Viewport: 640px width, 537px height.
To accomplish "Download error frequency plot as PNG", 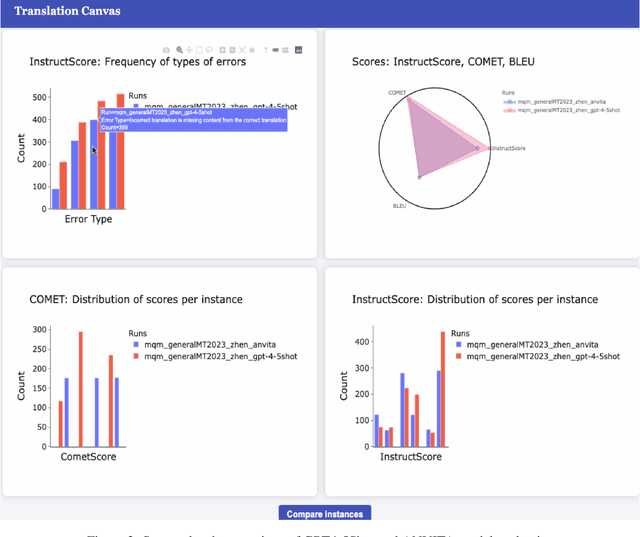I will 167,49.
